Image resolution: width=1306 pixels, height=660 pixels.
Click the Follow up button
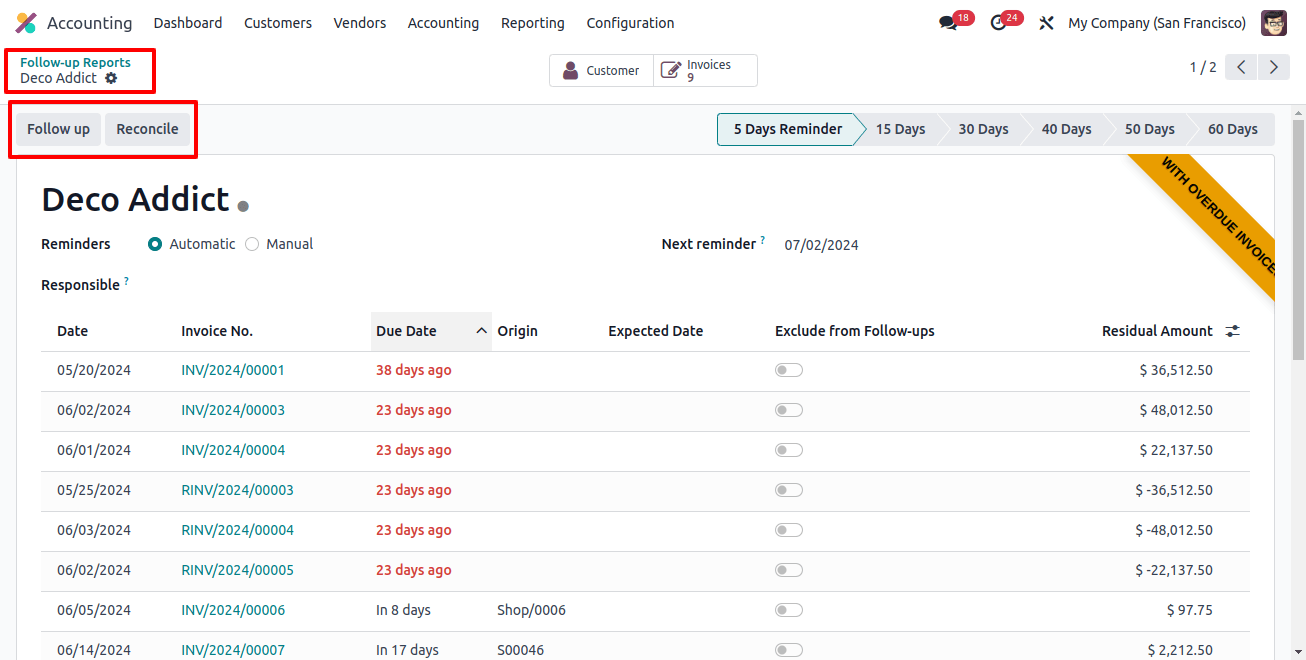tap(58, 129)
